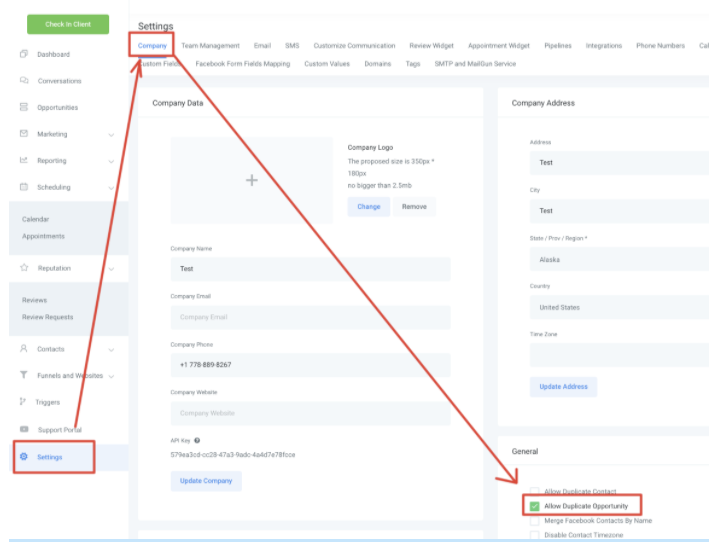
Task: Click the Settings gear icon
Action: (x=24, y=457)
